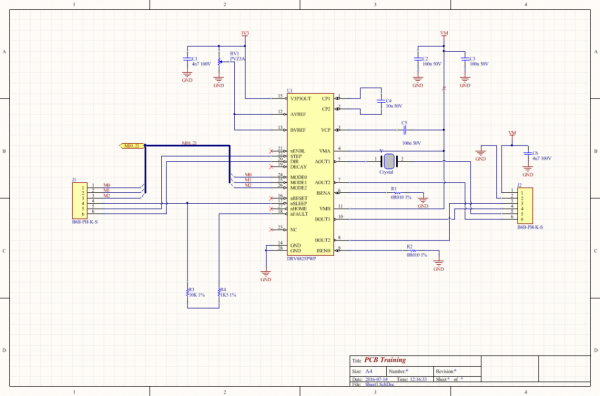Click the nSLEEP pin label on U1

[x=298, y=204]
